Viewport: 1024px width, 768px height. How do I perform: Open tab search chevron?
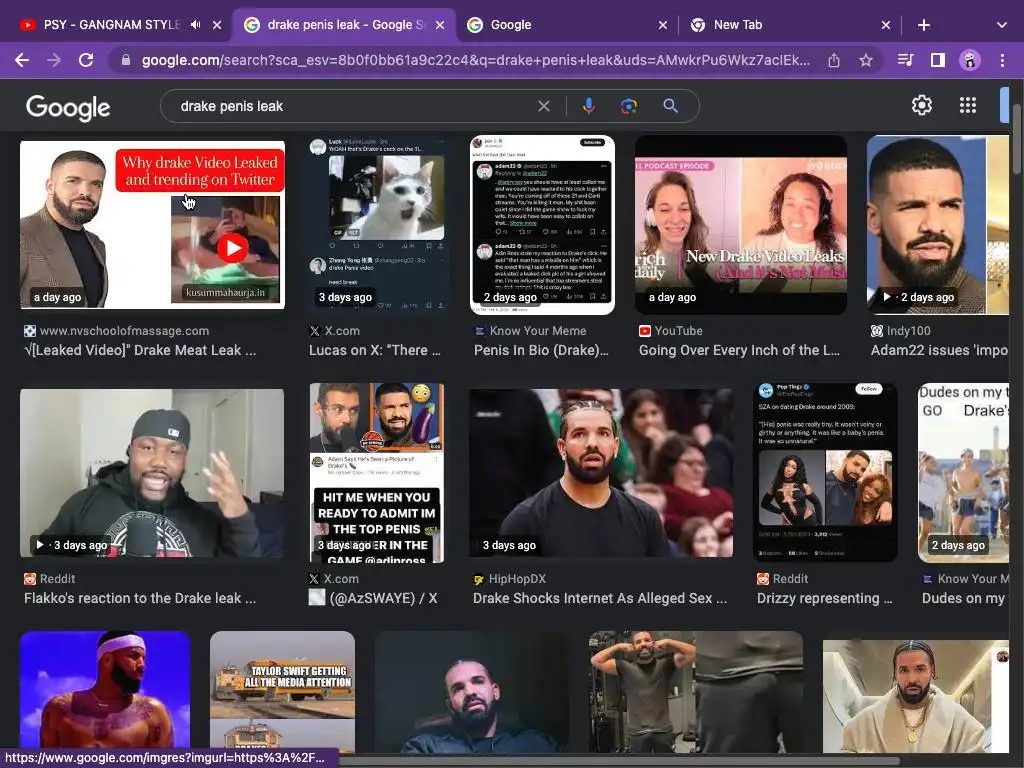pyautogui.click(x=1002, y=25)
